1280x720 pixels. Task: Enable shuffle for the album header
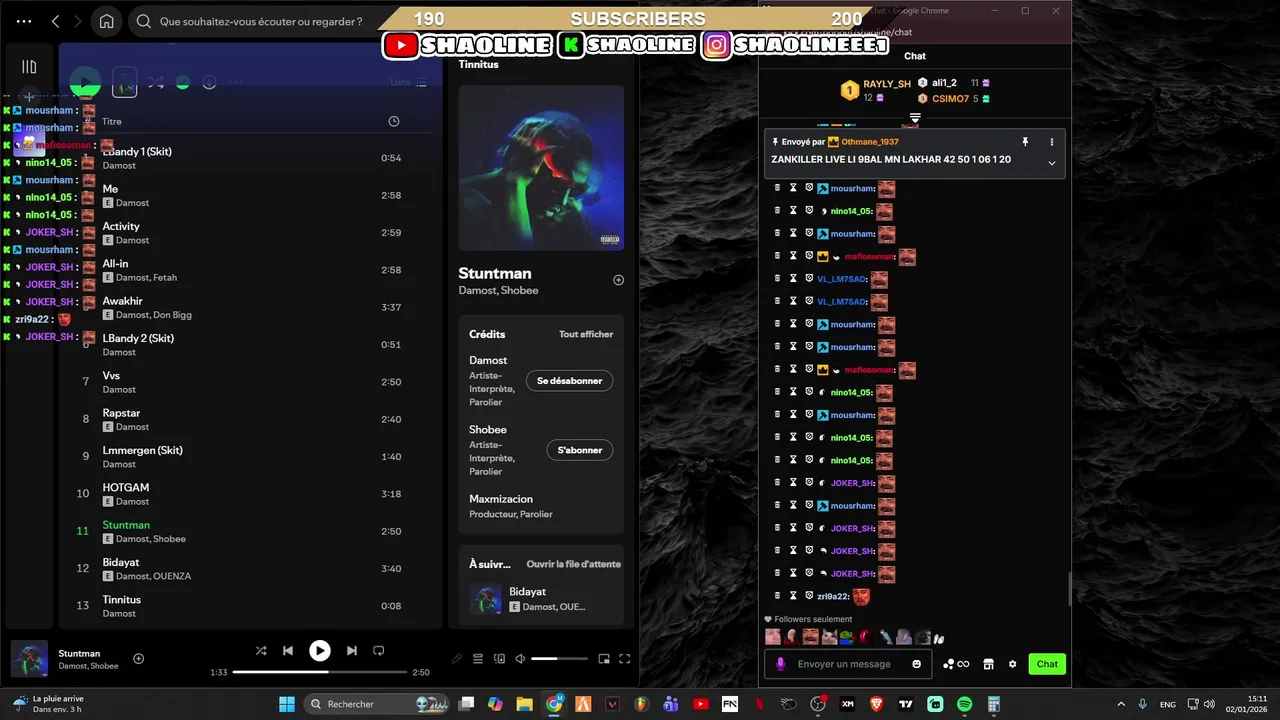pyautogui.click(x=156, y=82)
